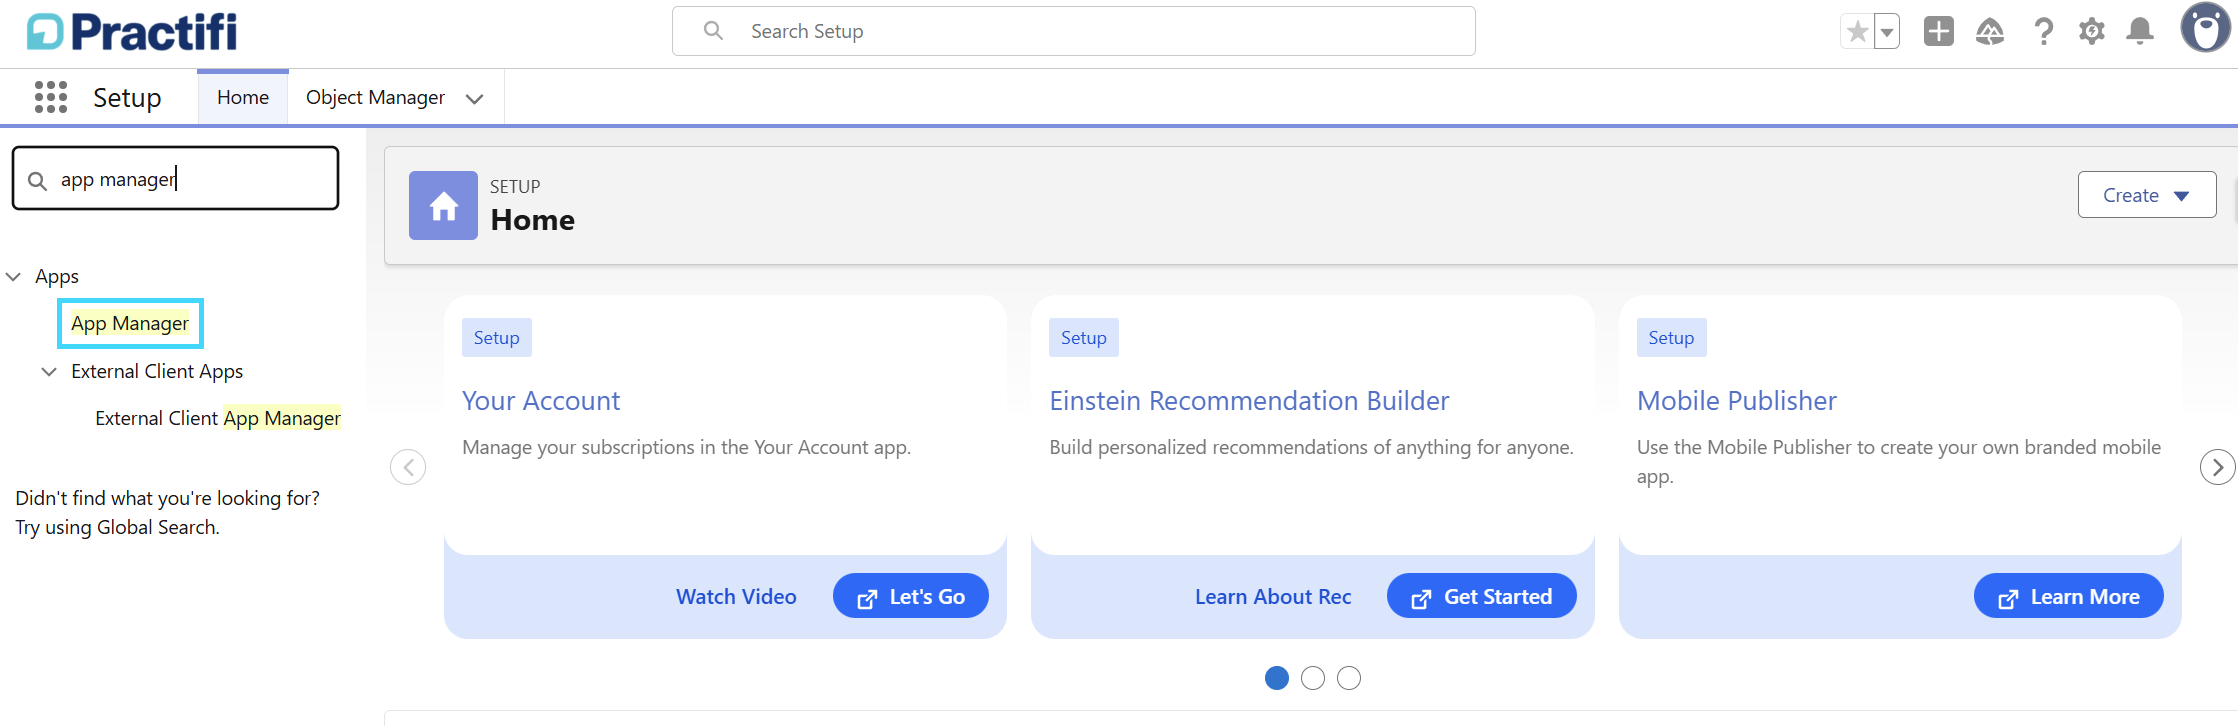Go to previous carousel card
This screenshot has height=726, width=2238.
[x=408, y=467]
